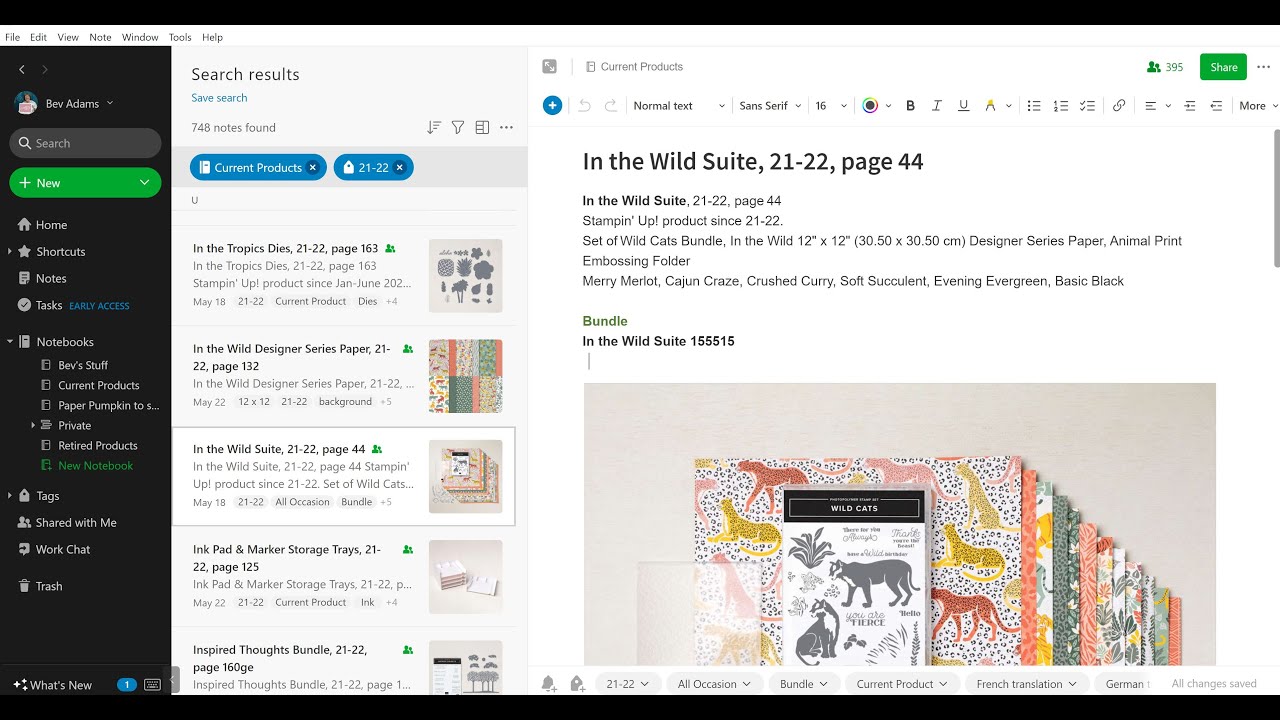This screenshot has height=720, width=1280.
Task: Change the note list view layout
Action: tap(482, 128)
